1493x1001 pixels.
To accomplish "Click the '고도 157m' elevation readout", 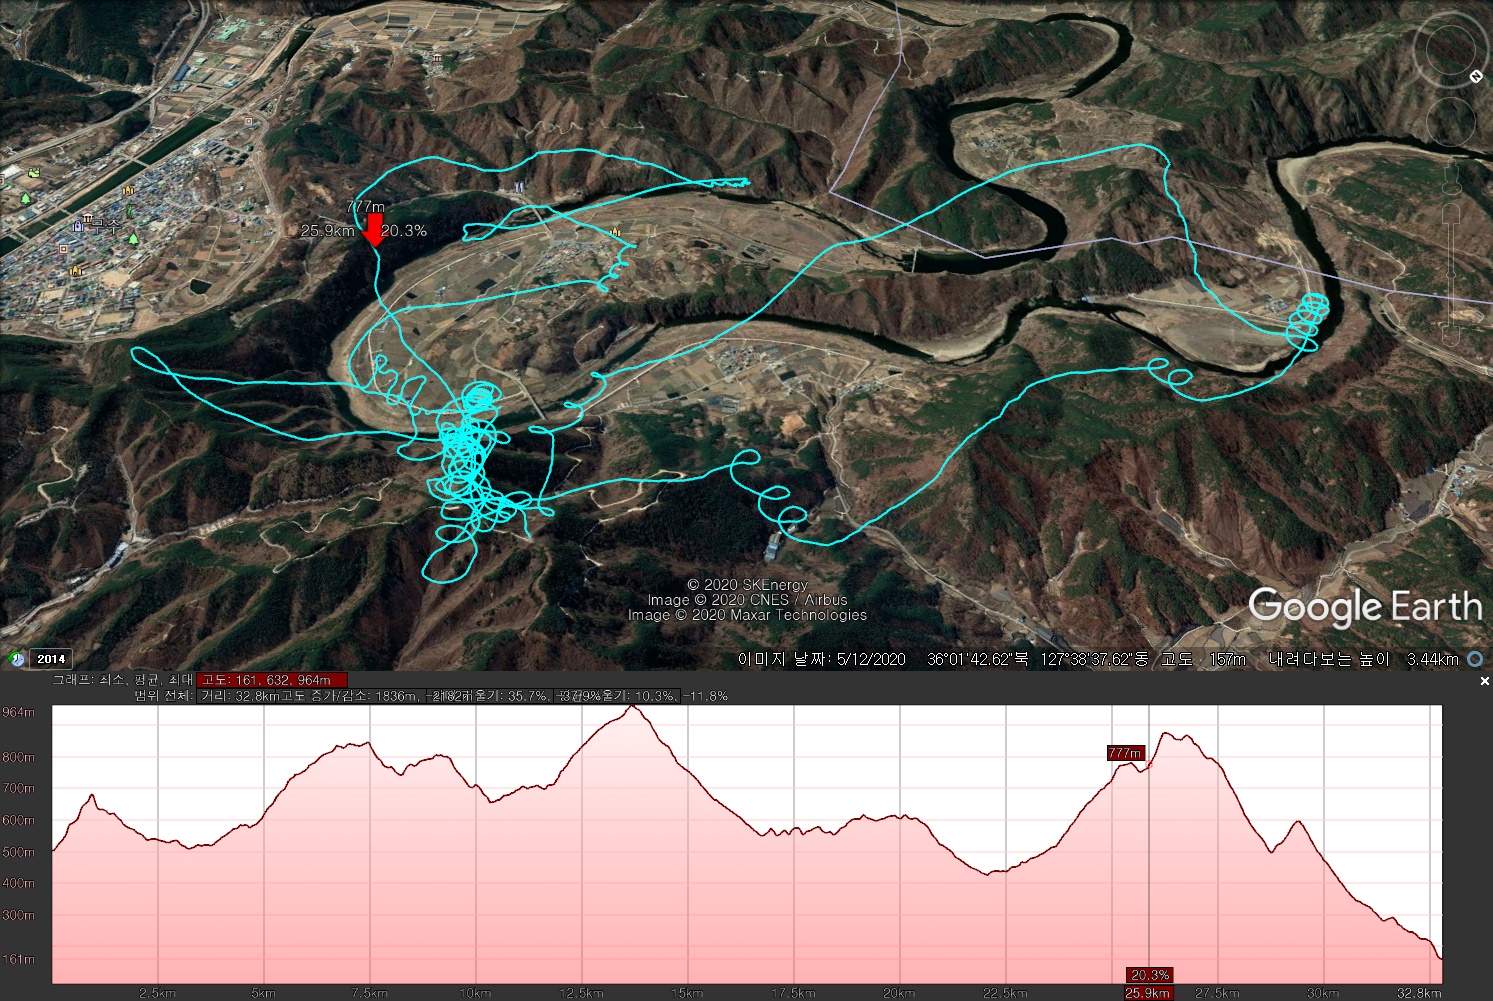I will pos(1203,659).
